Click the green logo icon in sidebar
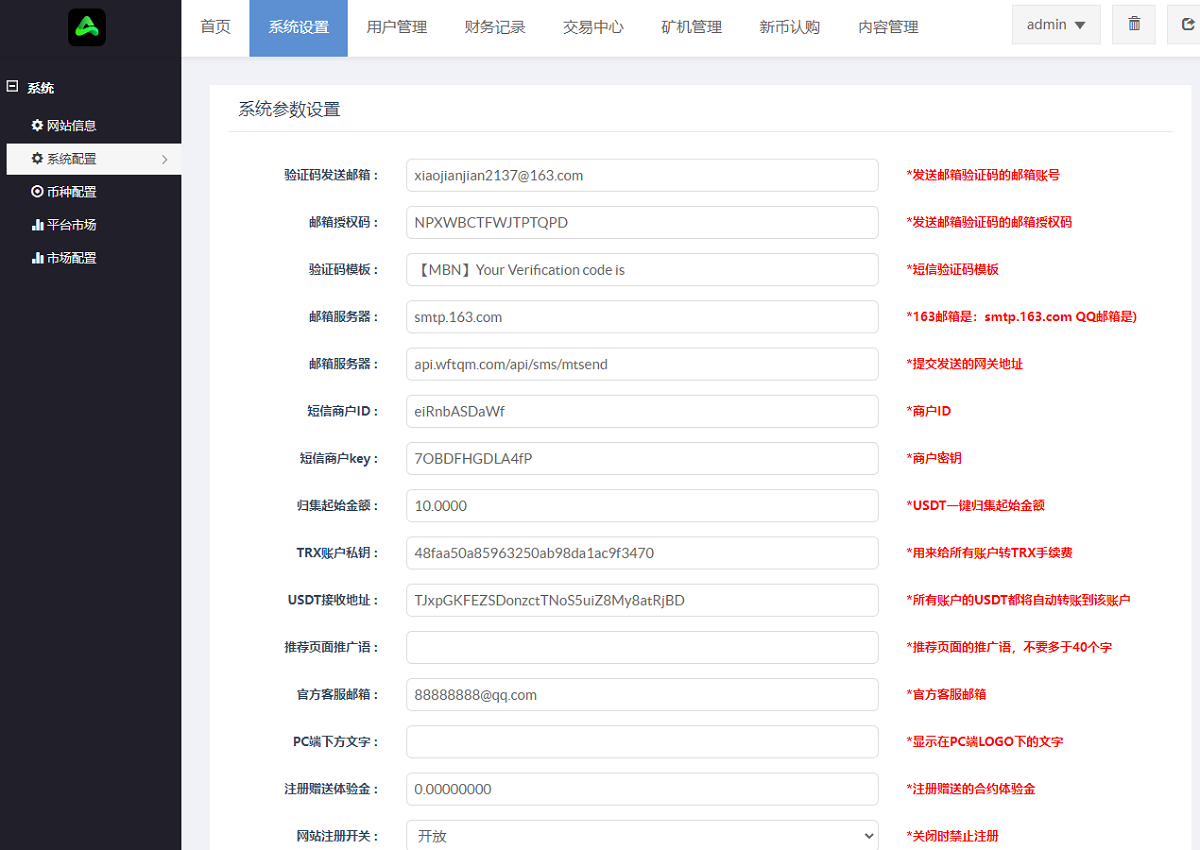This screenshot has width=1200, height=850. [87, 27]
